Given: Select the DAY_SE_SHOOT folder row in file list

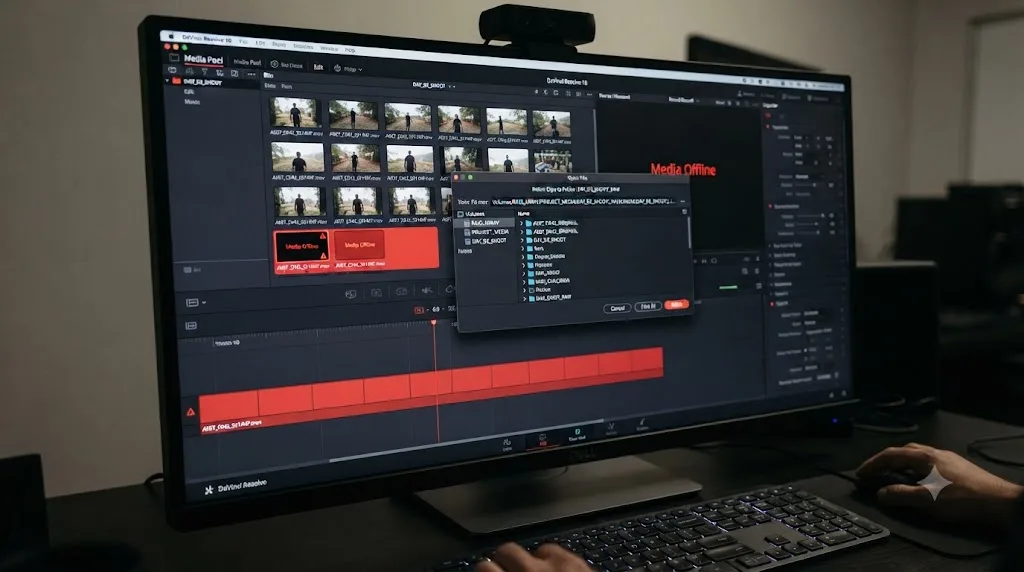Looking at the screenshot, I should (545, 240).
